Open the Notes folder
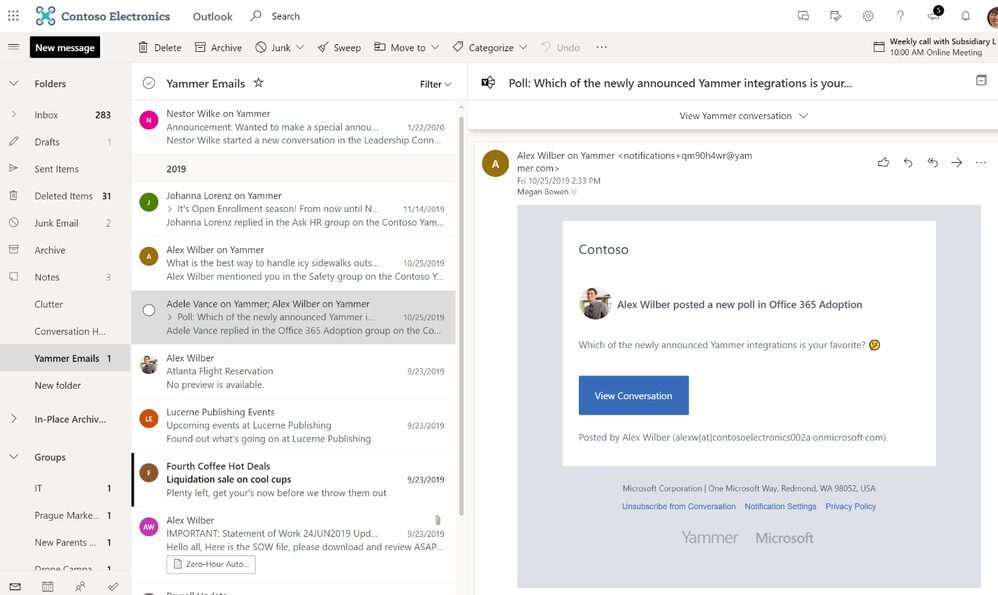The height and width of the screenshot is (595, 998). 65,277
